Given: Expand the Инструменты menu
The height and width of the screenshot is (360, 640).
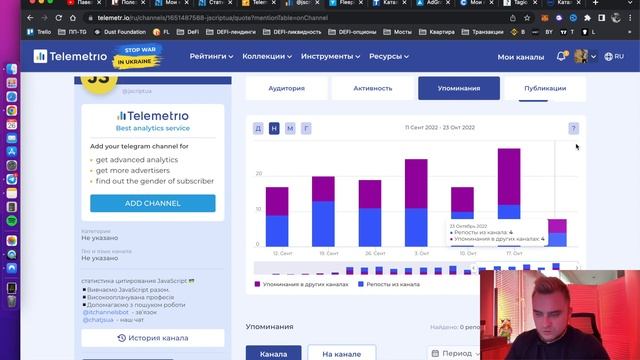Looking at the screenshot, I should 330,56.
